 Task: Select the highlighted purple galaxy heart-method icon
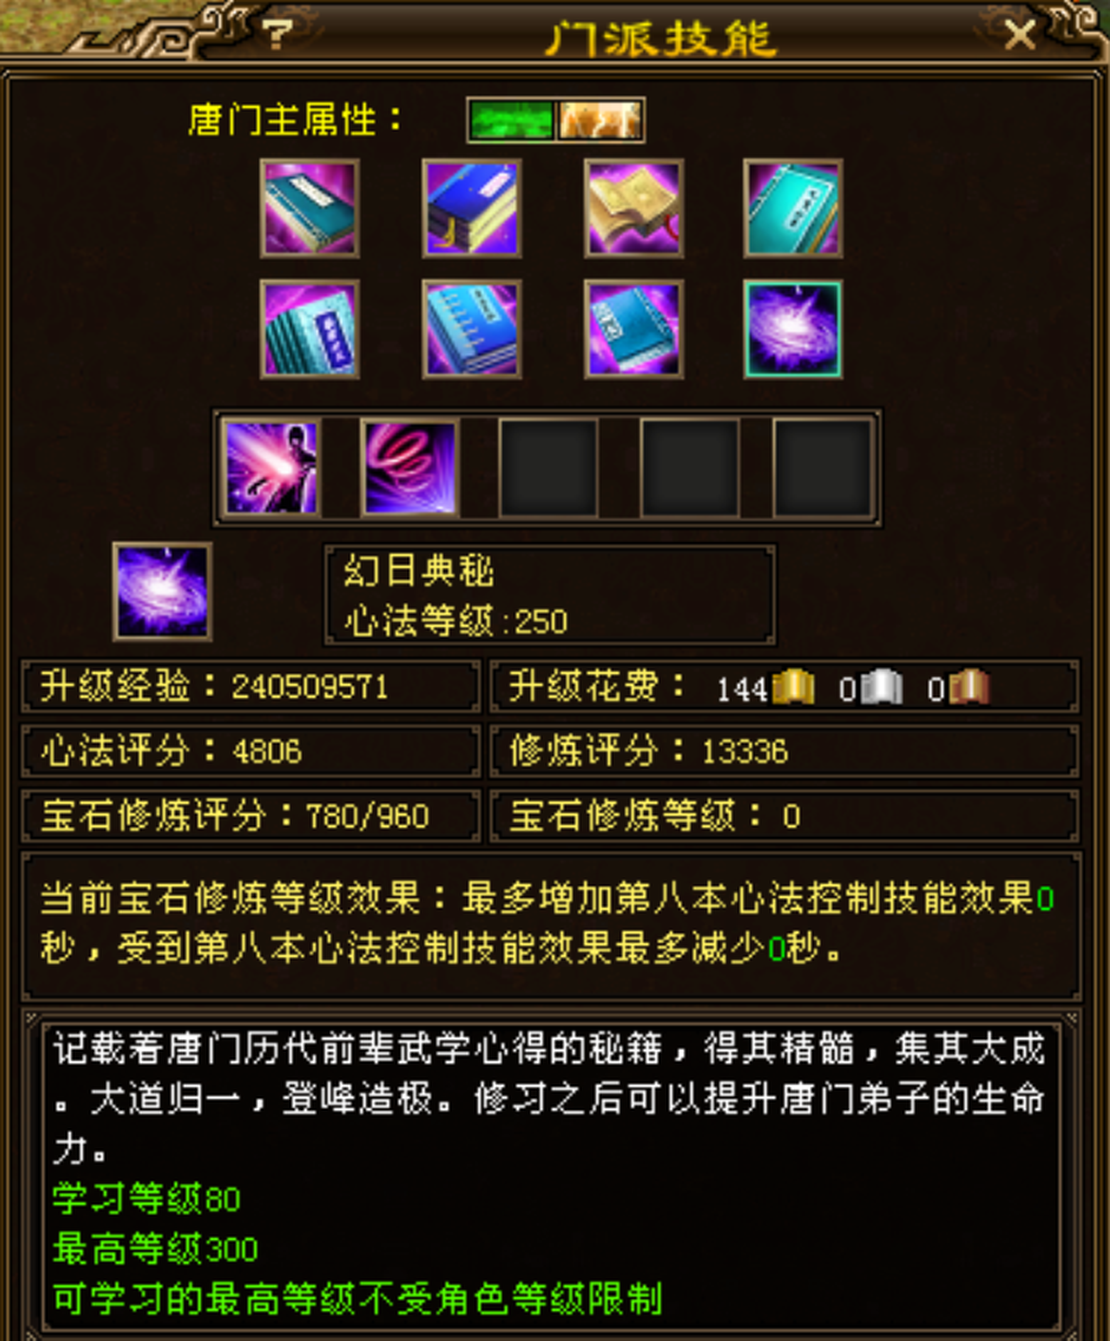[794, 329]
